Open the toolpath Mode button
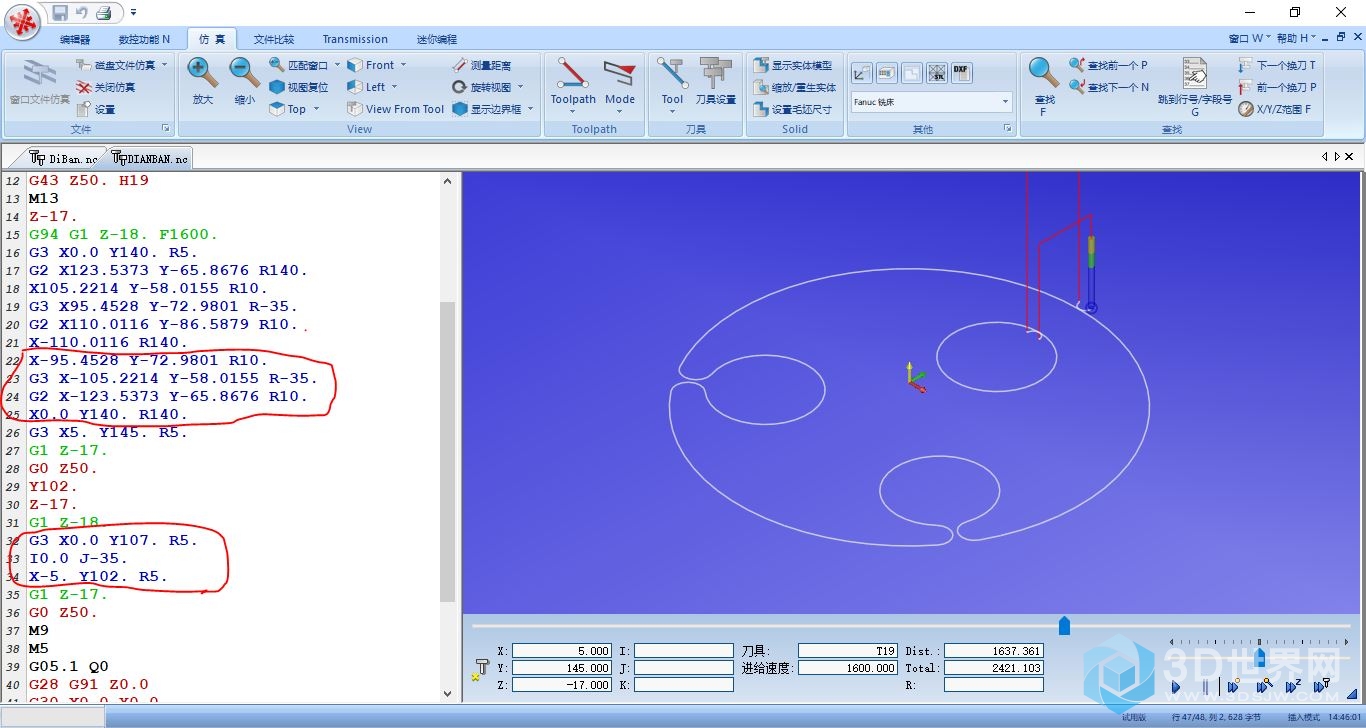Viewport: 1366px width, 728px height. (620, 85)
